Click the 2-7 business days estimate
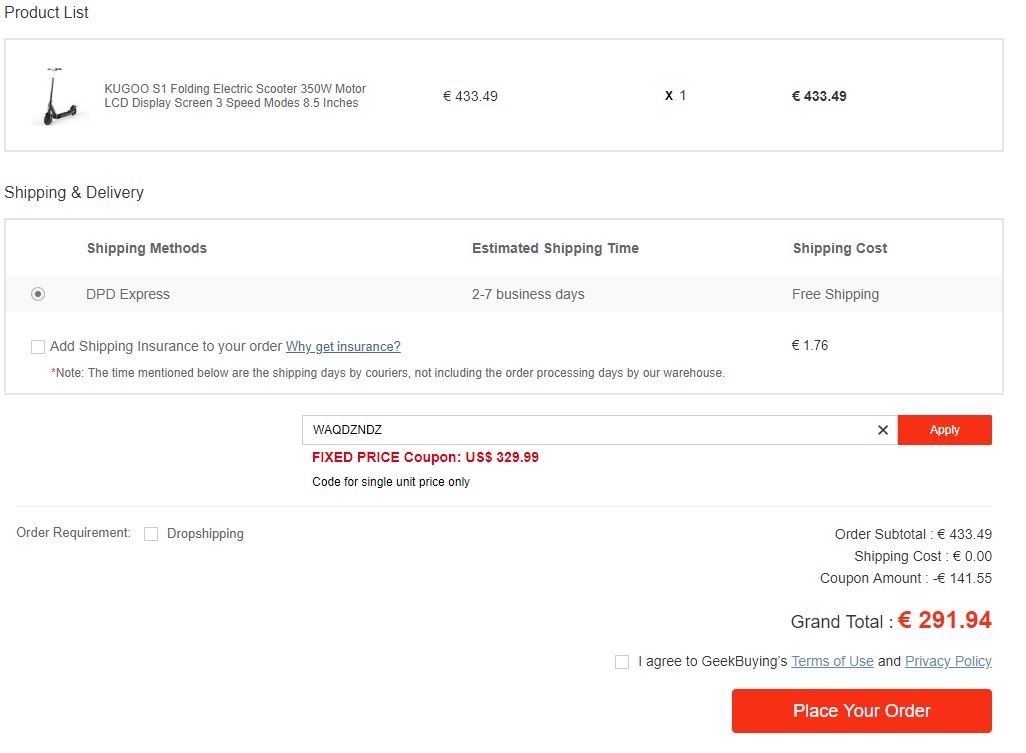Viewport: 1026px width, 753px height. coord(528,294)
